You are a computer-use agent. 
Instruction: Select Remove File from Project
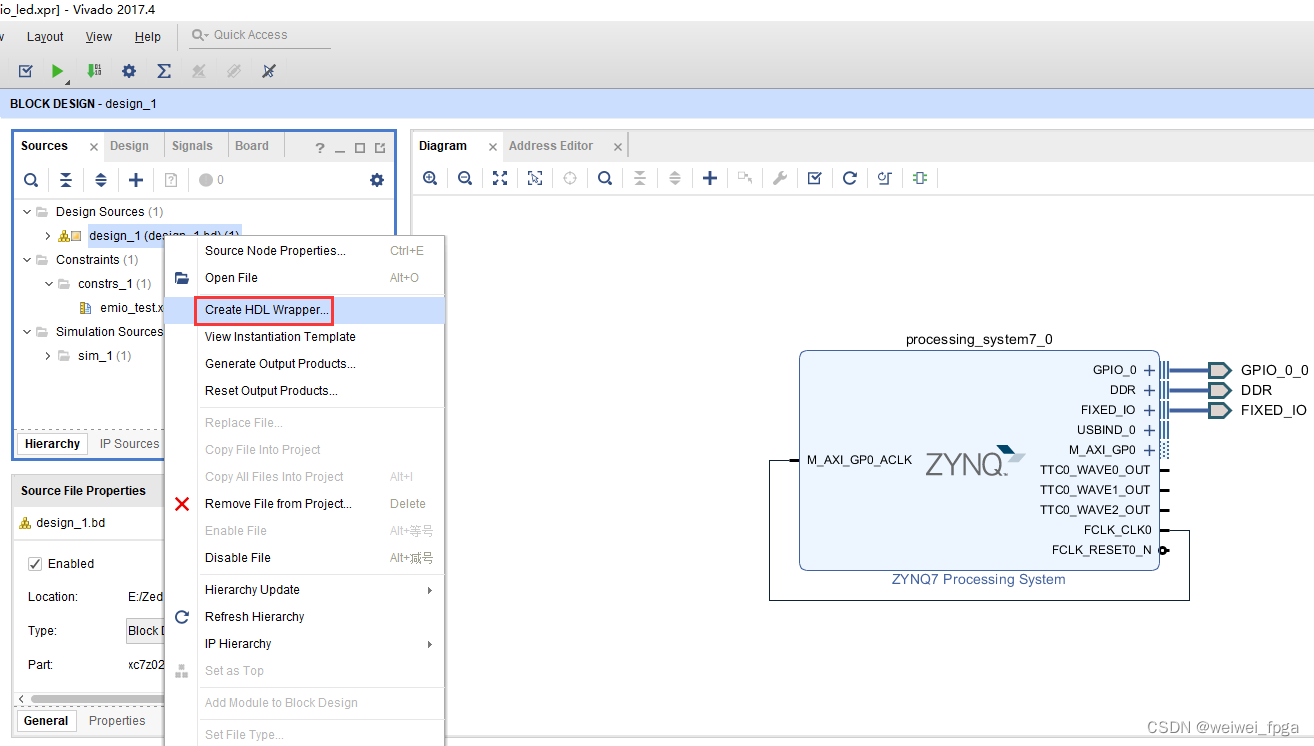[x=305, y=504]
